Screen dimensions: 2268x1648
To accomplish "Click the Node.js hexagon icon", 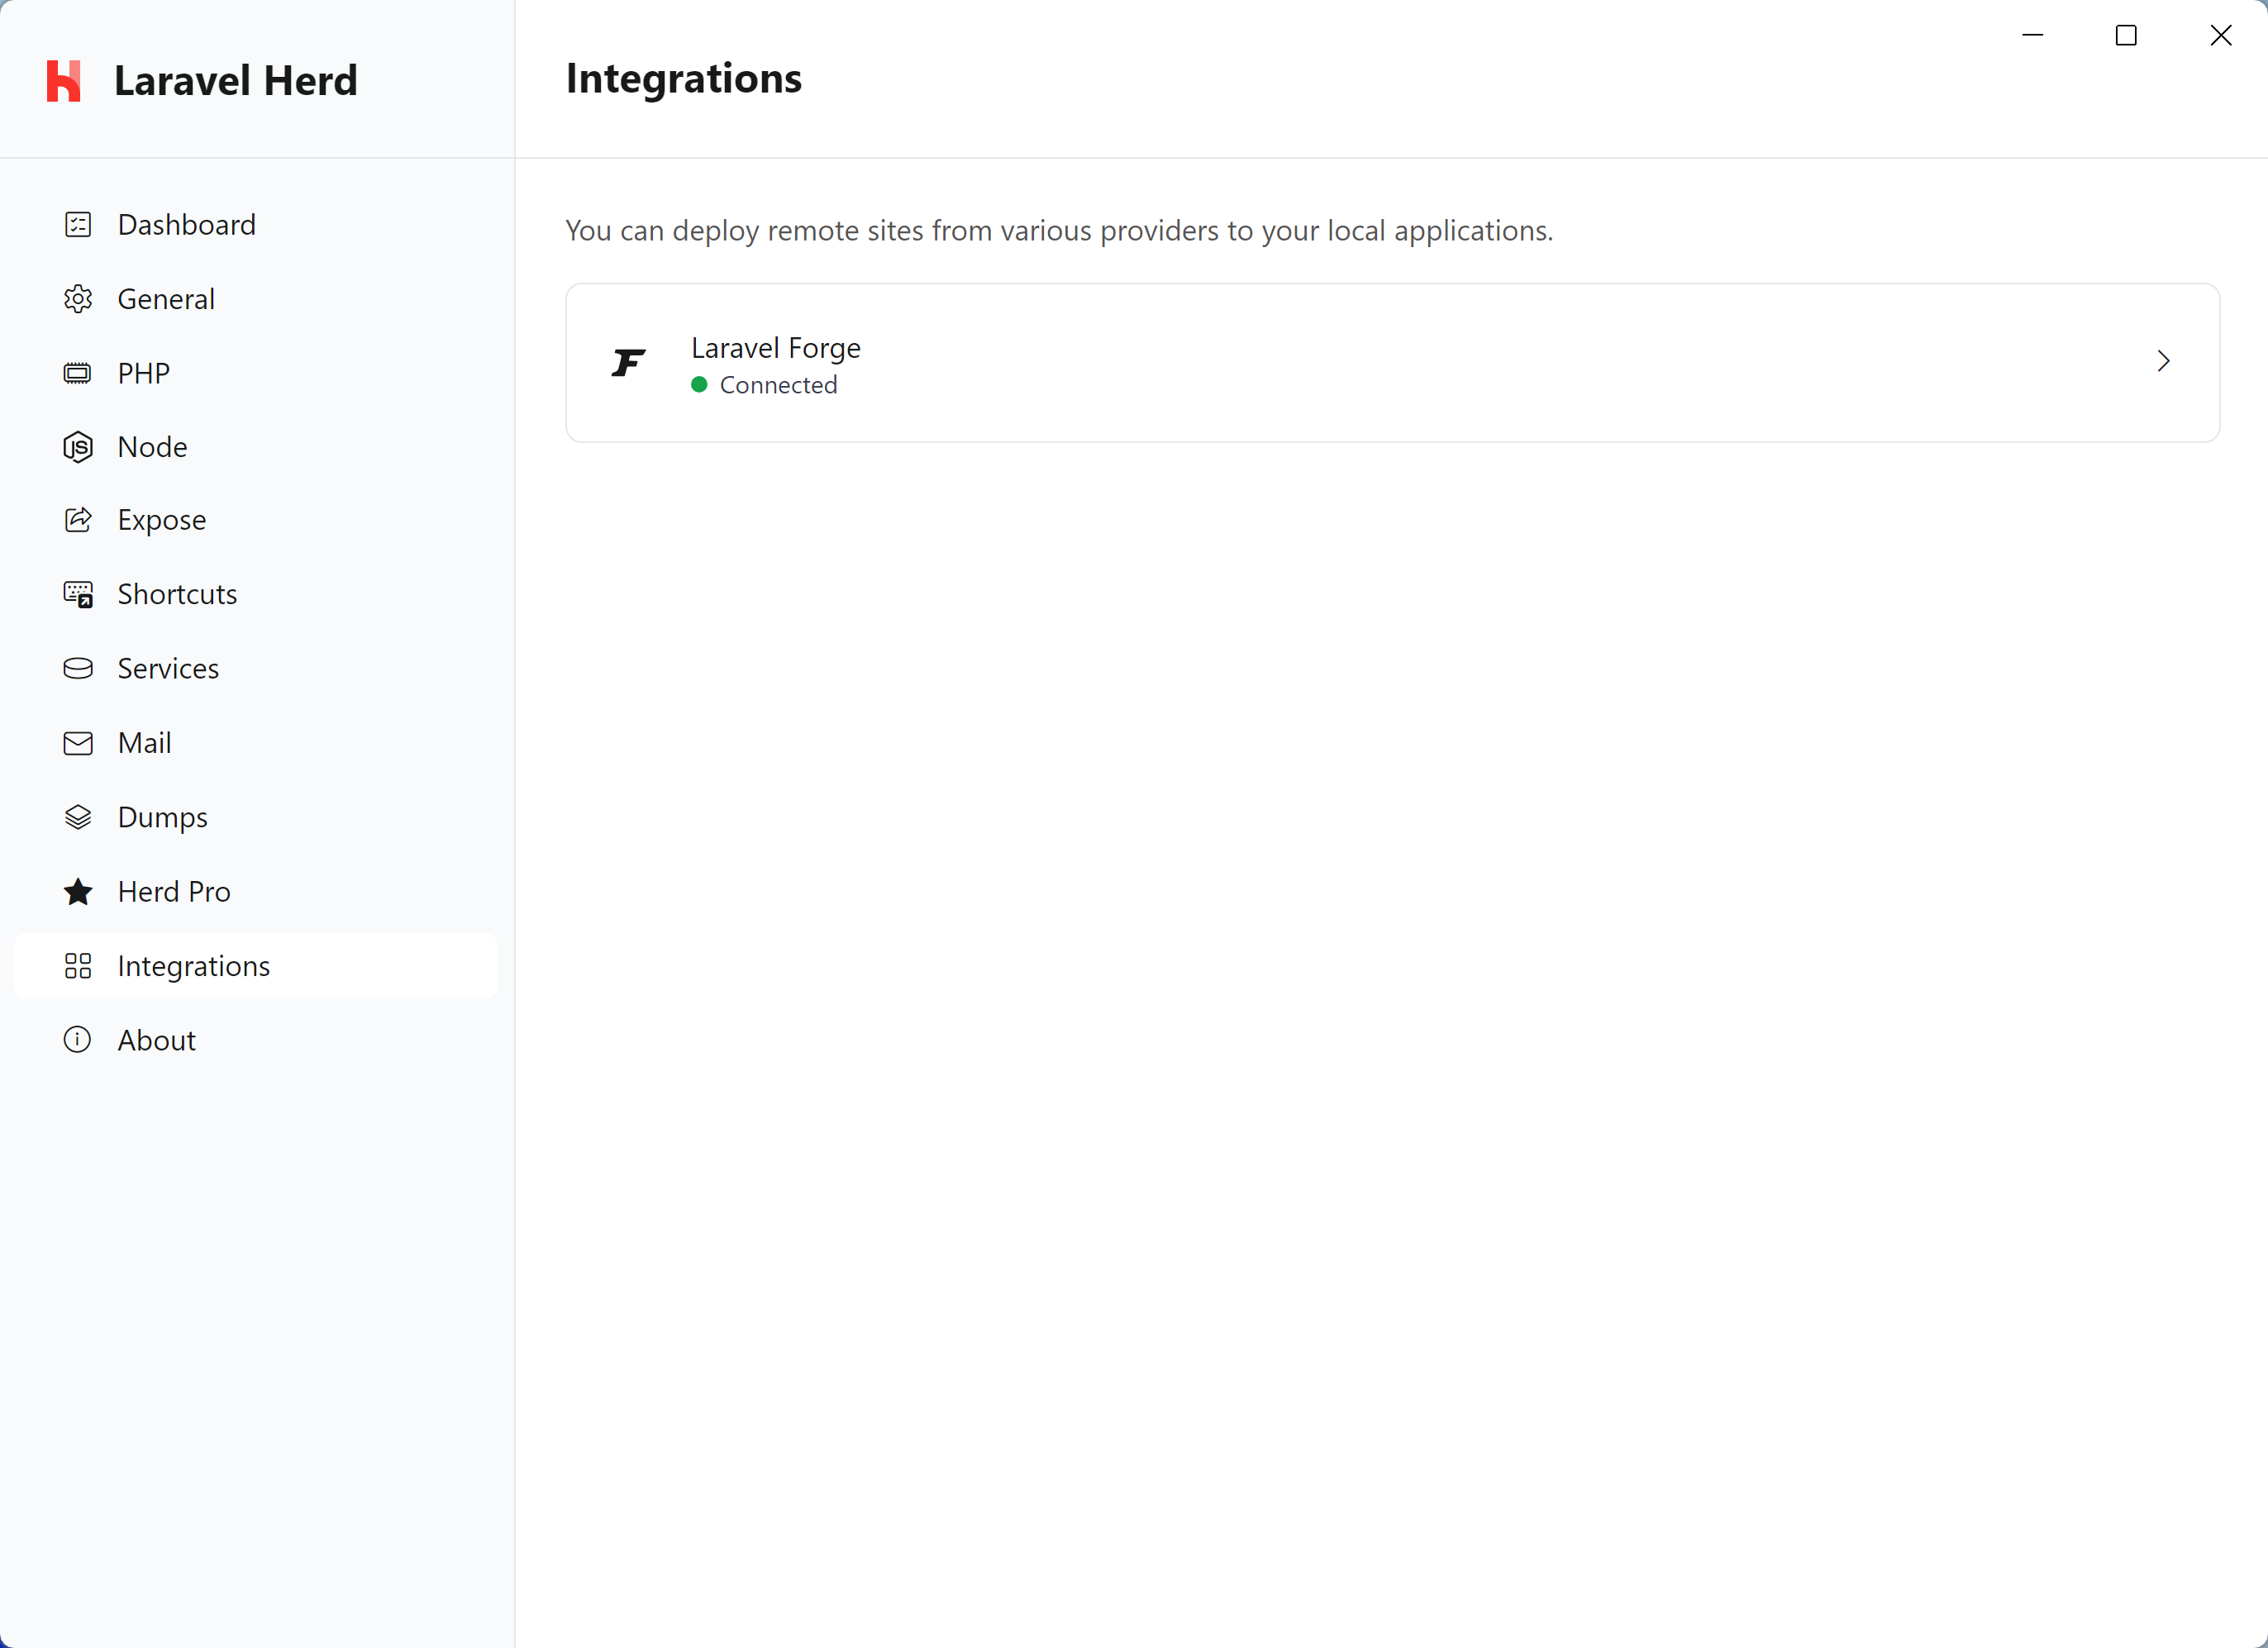I will 77,446.
